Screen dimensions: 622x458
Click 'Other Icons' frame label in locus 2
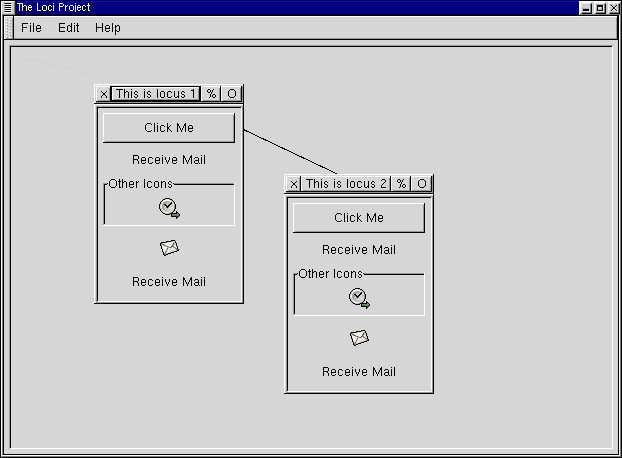[x=330, y=274]
